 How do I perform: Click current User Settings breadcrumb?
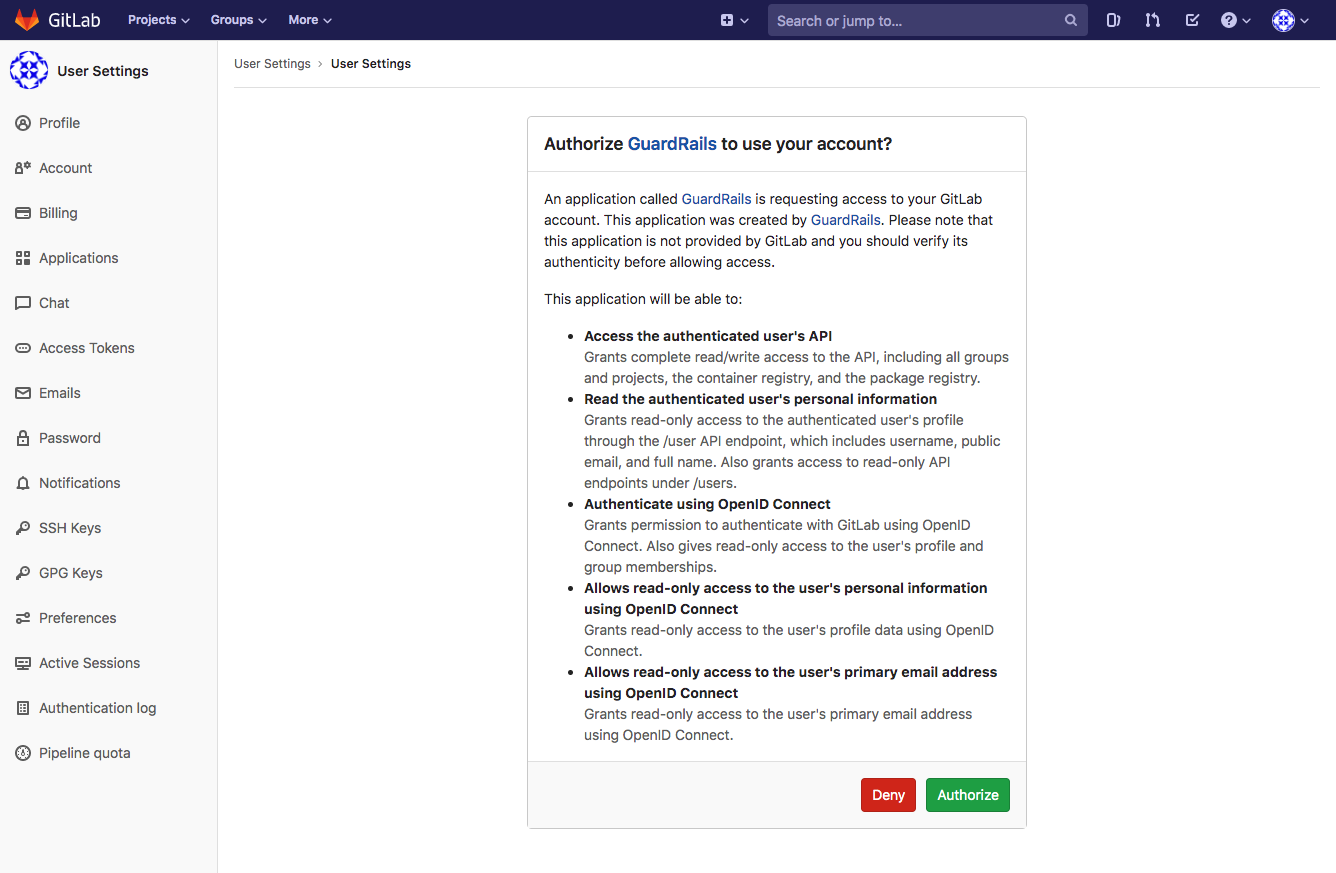pyautogui.click(x=371, y=64)
